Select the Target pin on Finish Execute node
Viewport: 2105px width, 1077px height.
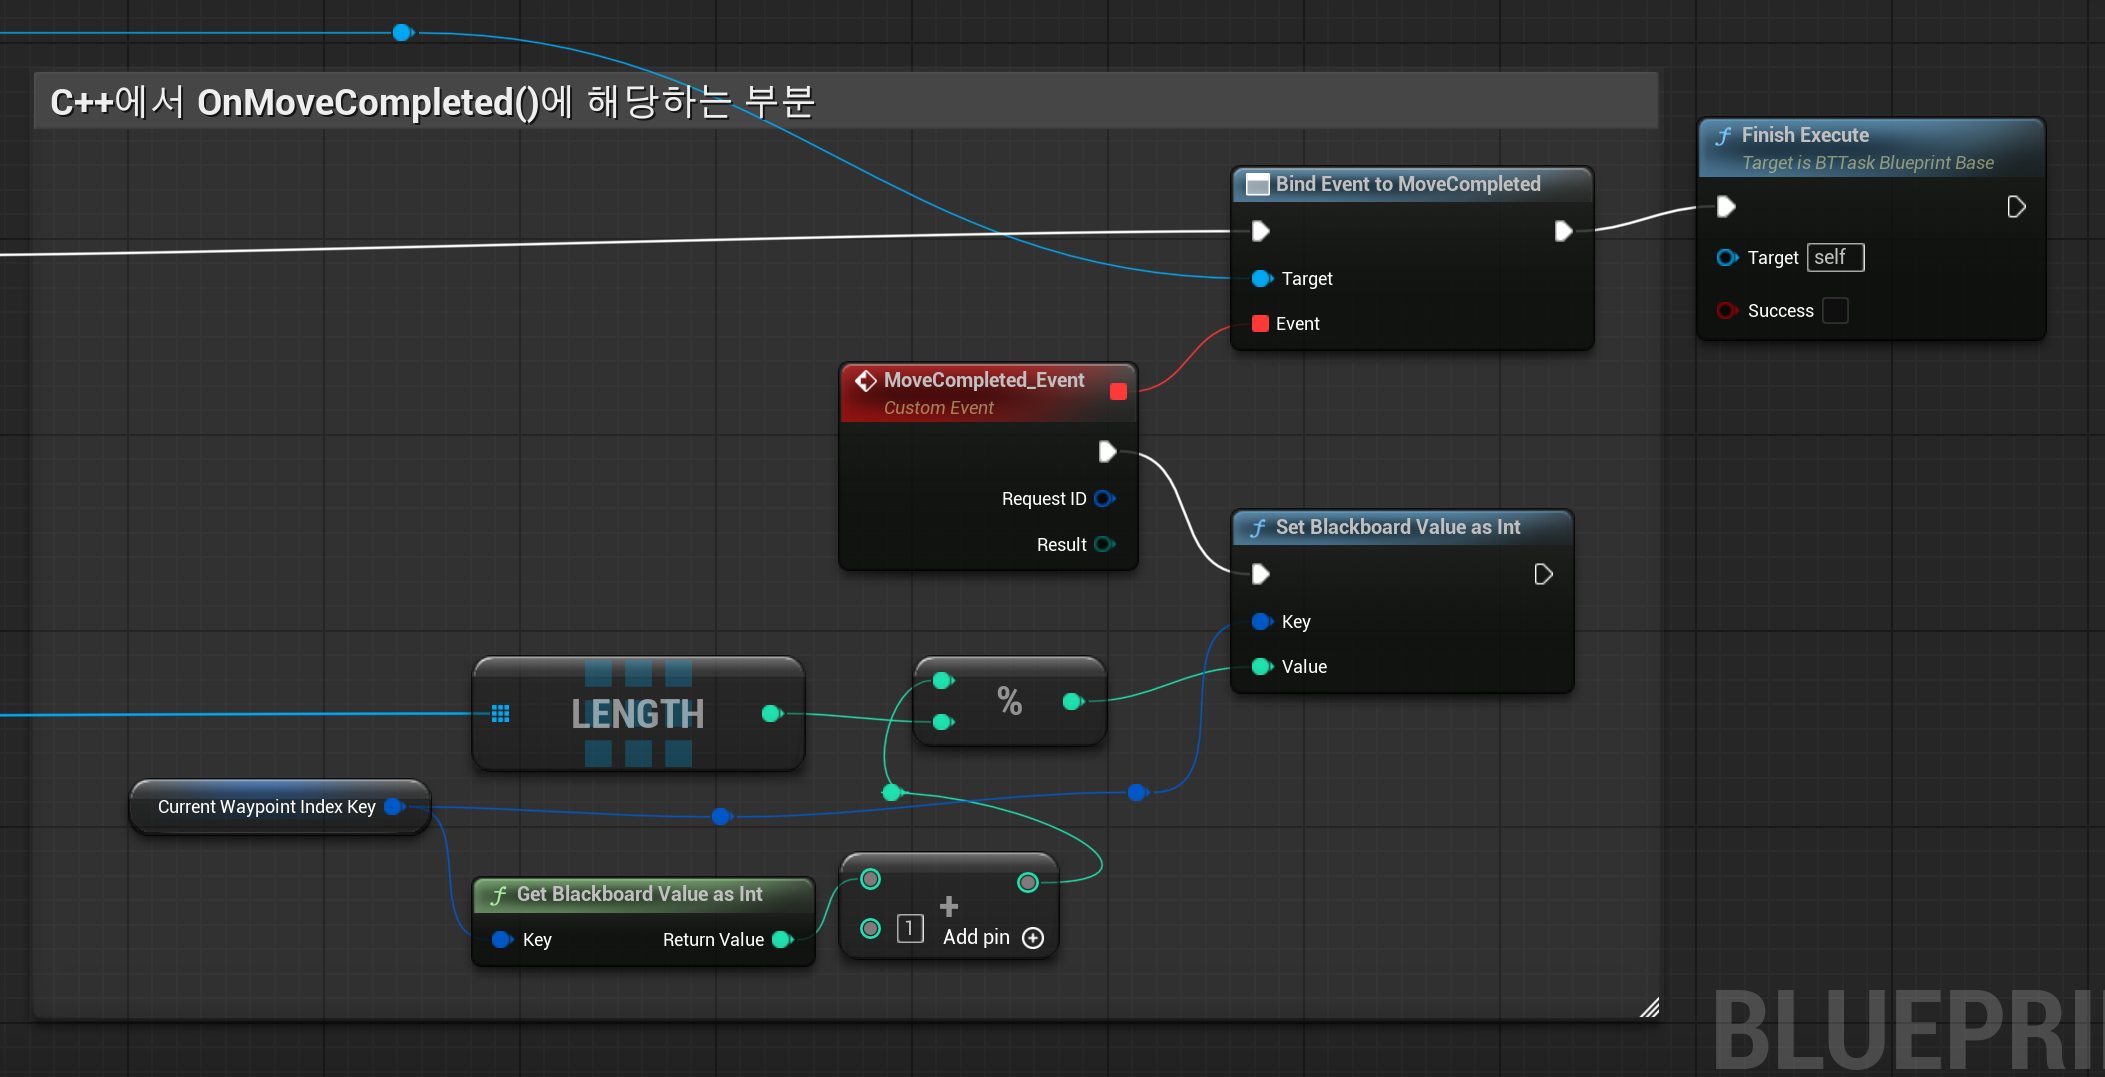(1727, 257)
